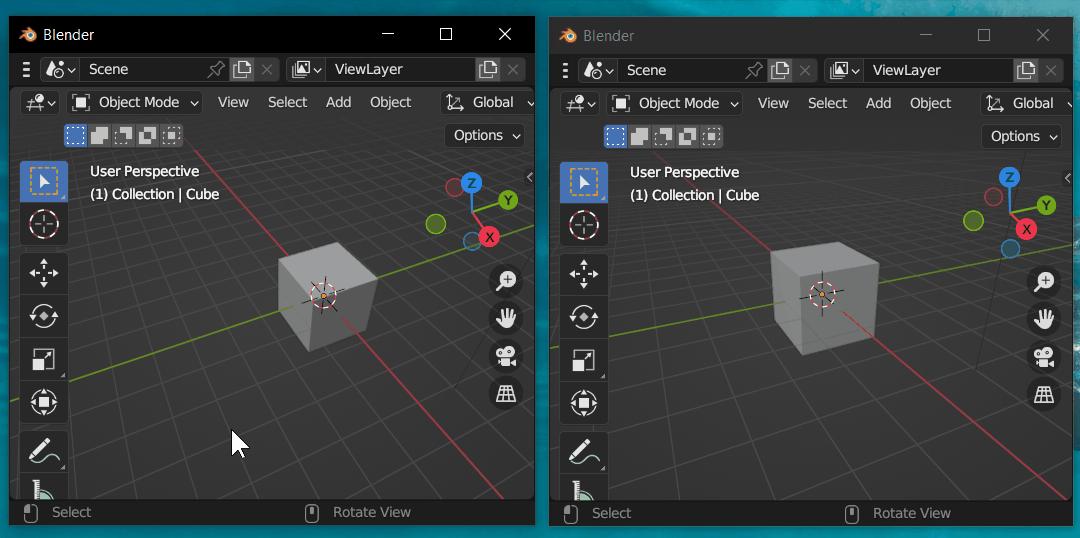This screenshot has width=1080, height=538.
Task: Open editor type dropdown in left window
Action: pyautogui.click(x=39, y=103)
